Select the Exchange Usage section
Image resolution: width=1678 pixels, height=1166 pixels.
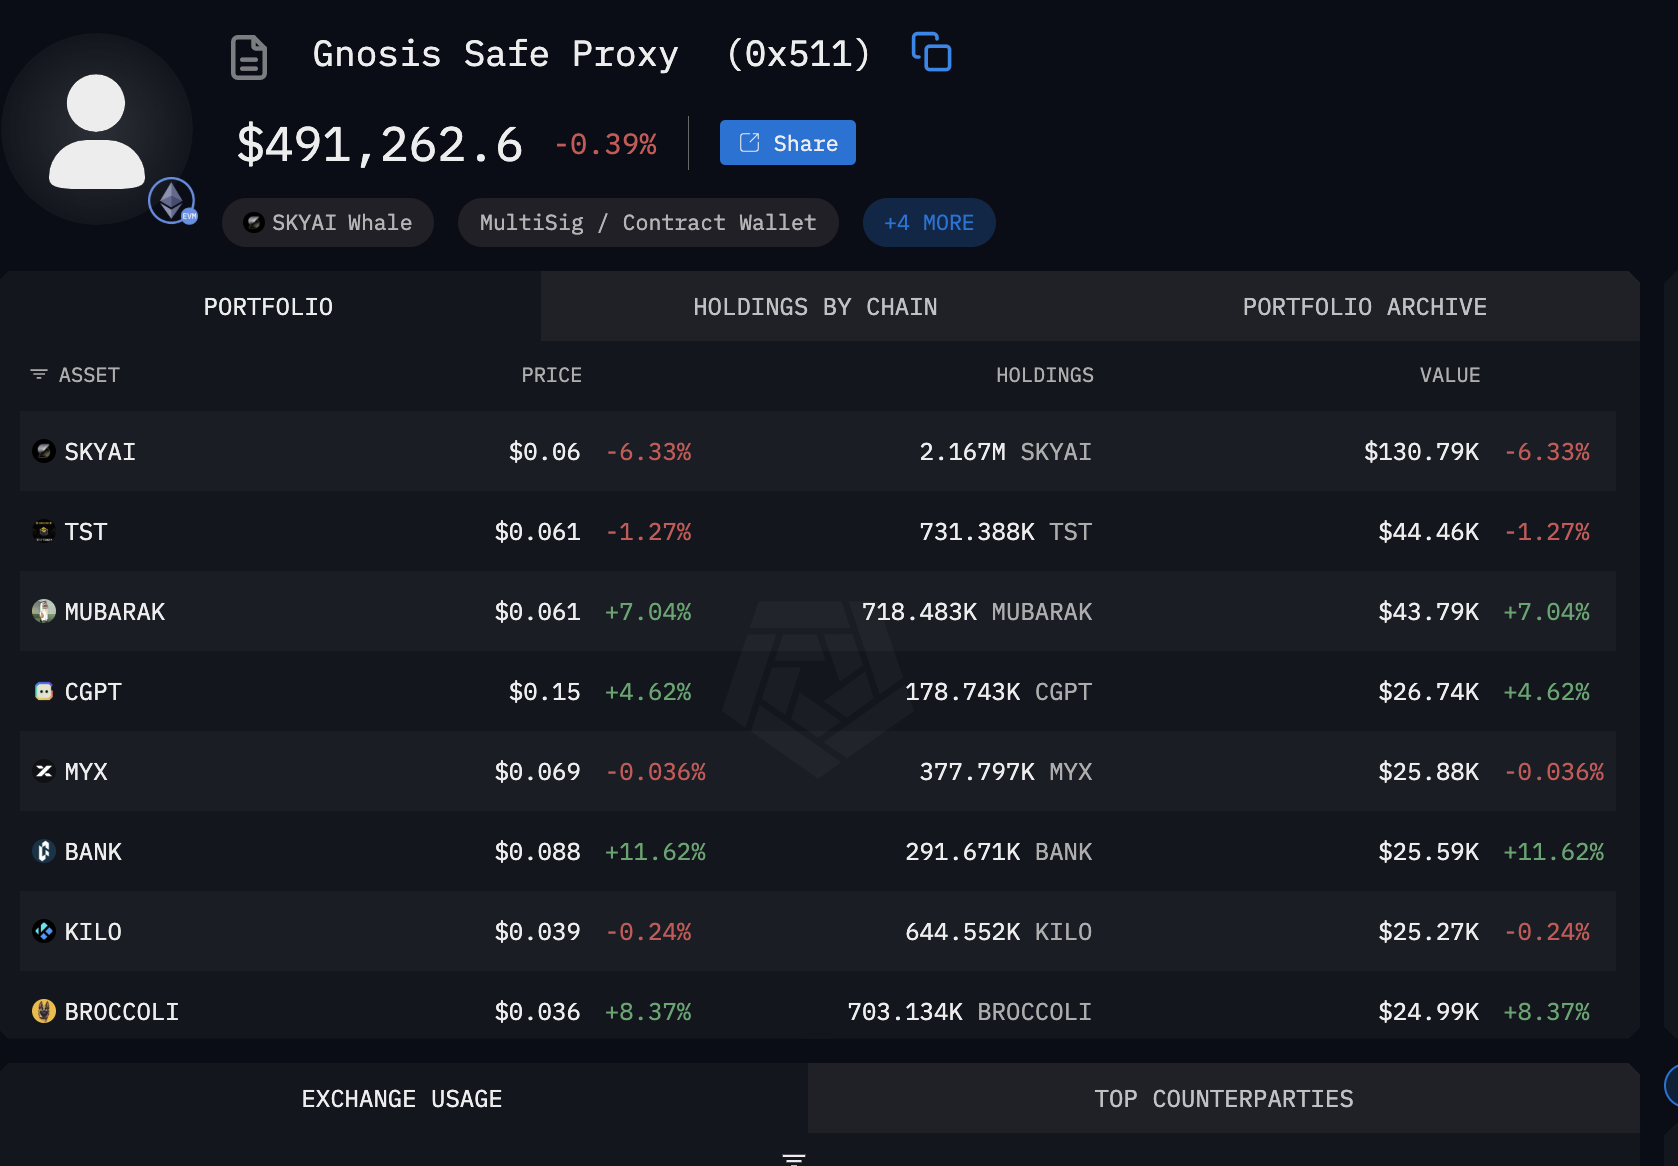[x=402, y=1097]
